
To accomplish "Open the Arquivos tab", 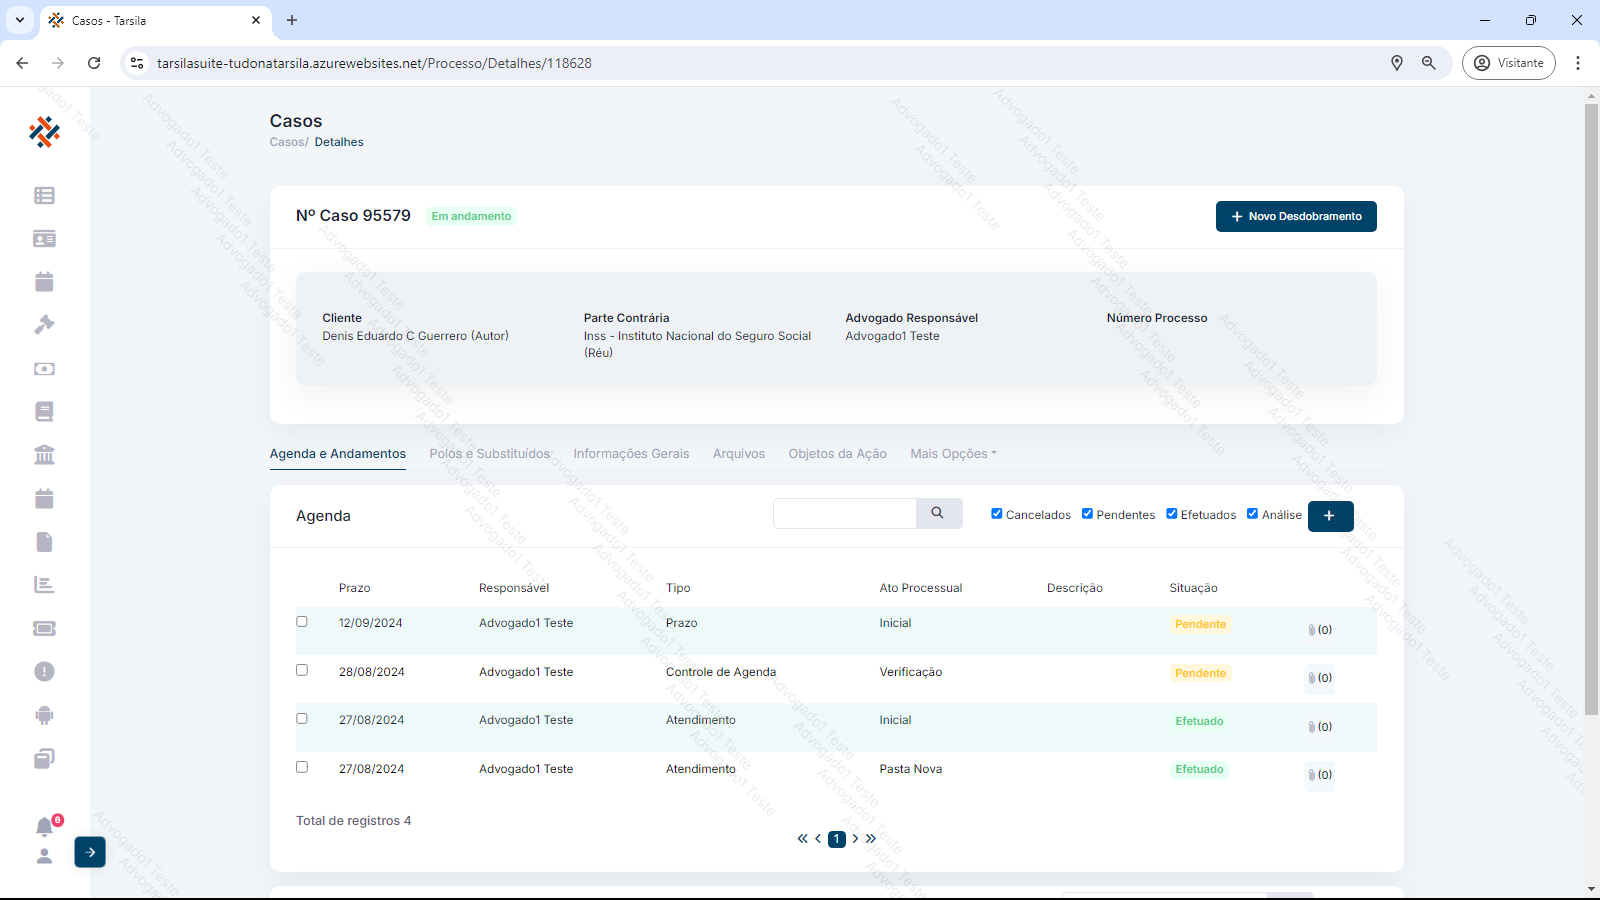I will tap(738, 454).
